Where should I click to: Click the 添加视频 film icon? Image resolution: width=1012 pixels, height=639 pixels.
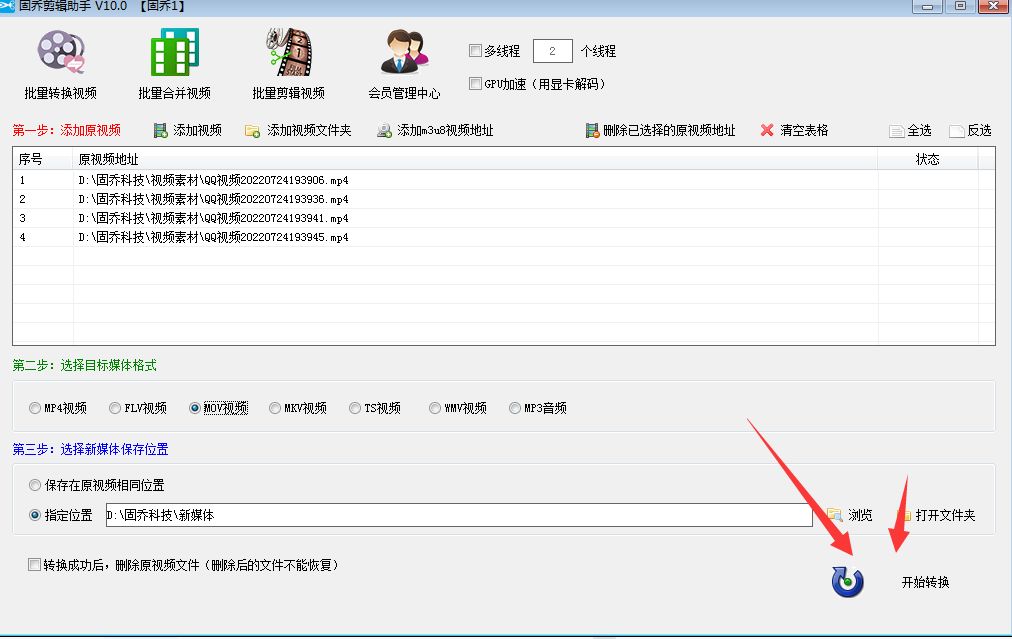coord(161,131)
